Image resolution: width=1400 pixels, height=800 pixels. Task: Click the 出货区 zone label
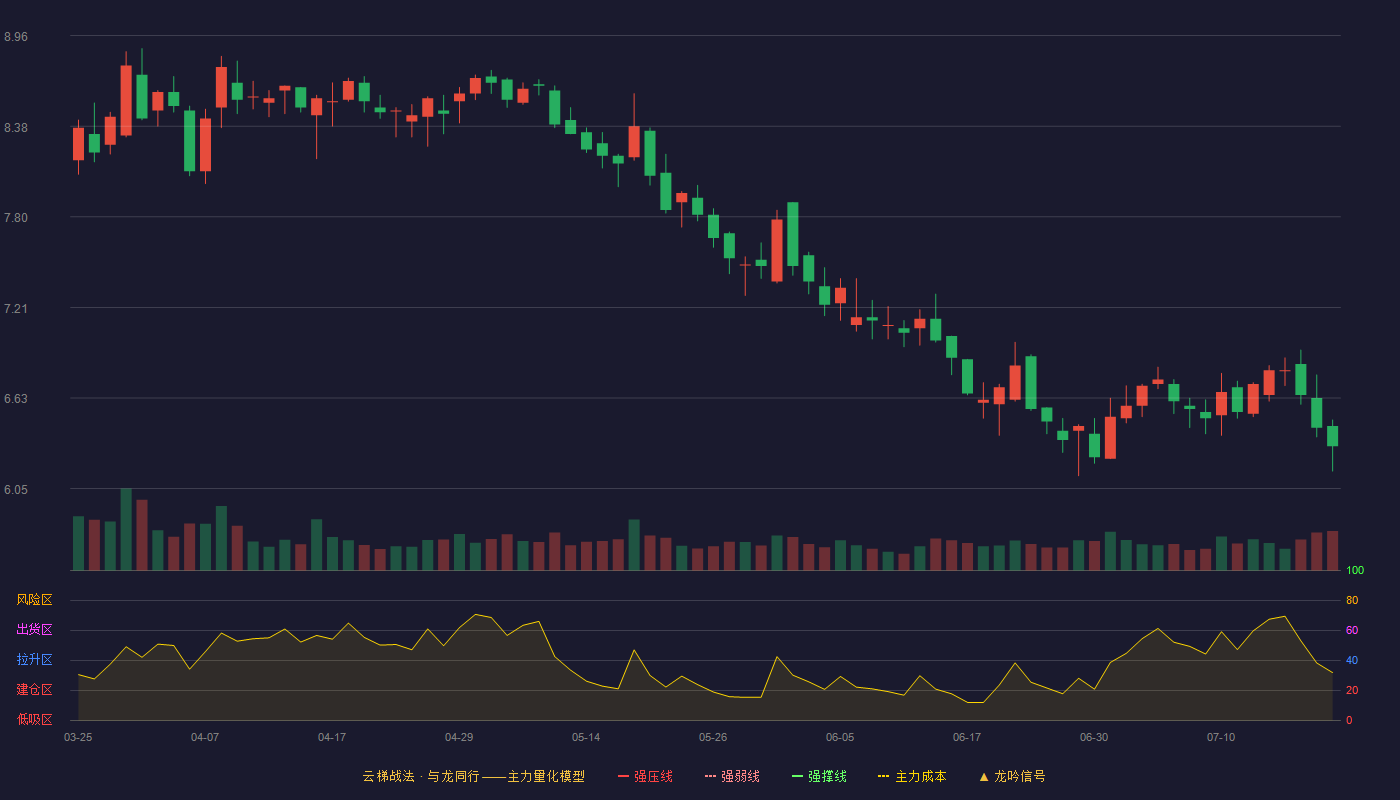(34, 630)
